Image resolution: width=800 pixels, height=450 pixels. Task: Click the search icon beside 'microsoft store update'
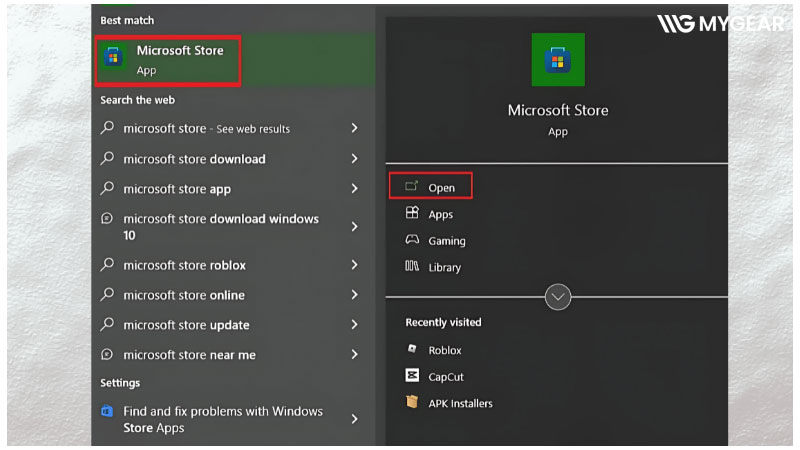(x=107, y=324)
